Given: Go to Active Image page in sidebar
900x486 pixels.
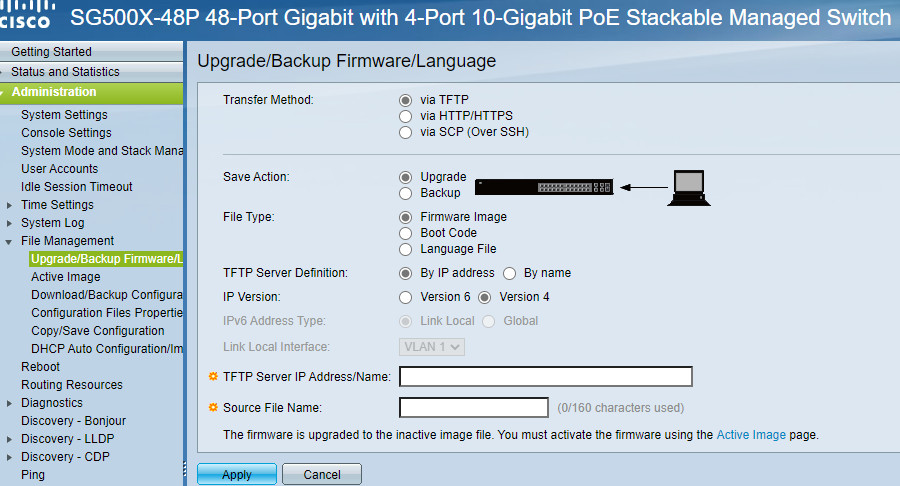Looking at the screenshot, I should click(x=66, y=277).
